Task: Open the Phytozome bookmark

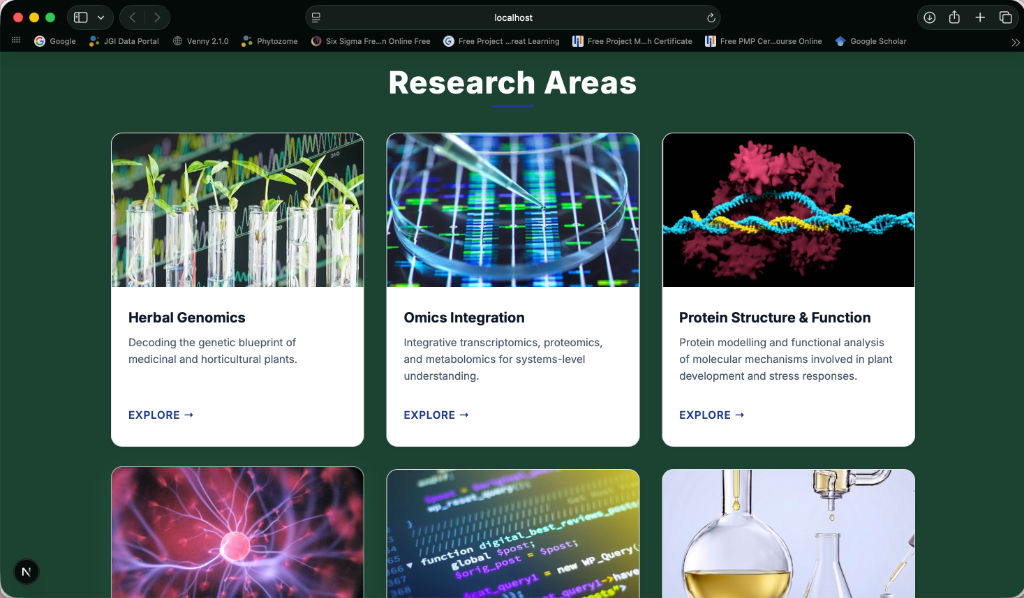Action: pos(270,41)
